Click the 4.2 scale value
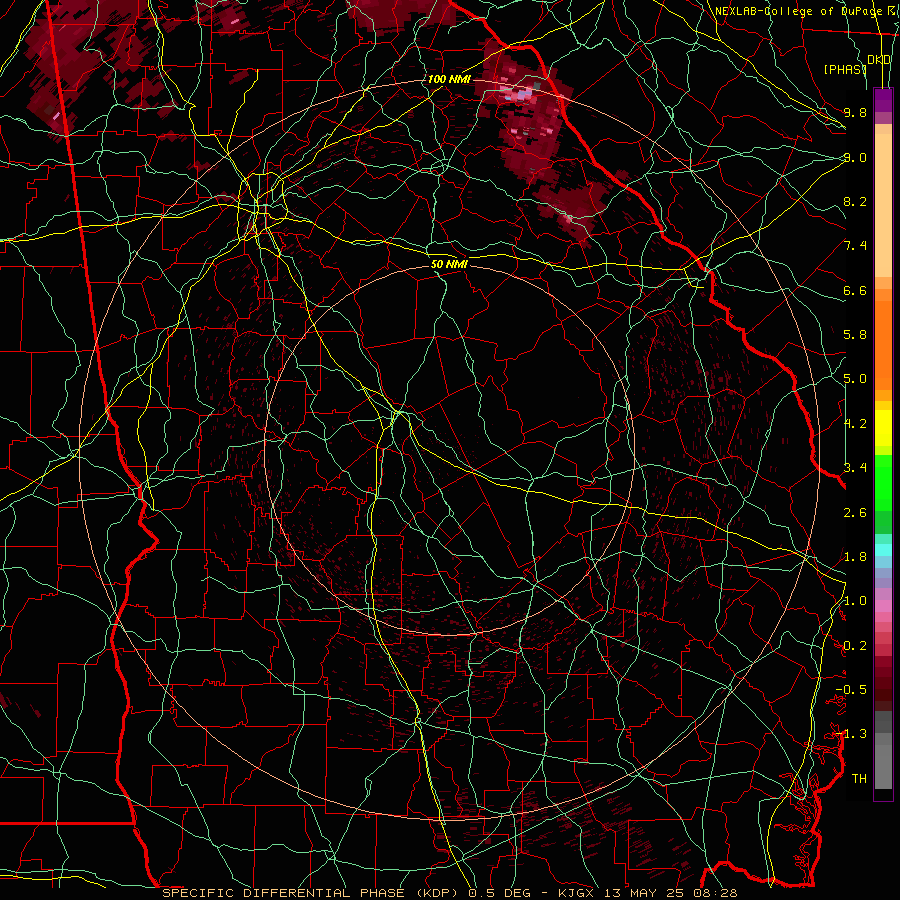 coord(855,424)
